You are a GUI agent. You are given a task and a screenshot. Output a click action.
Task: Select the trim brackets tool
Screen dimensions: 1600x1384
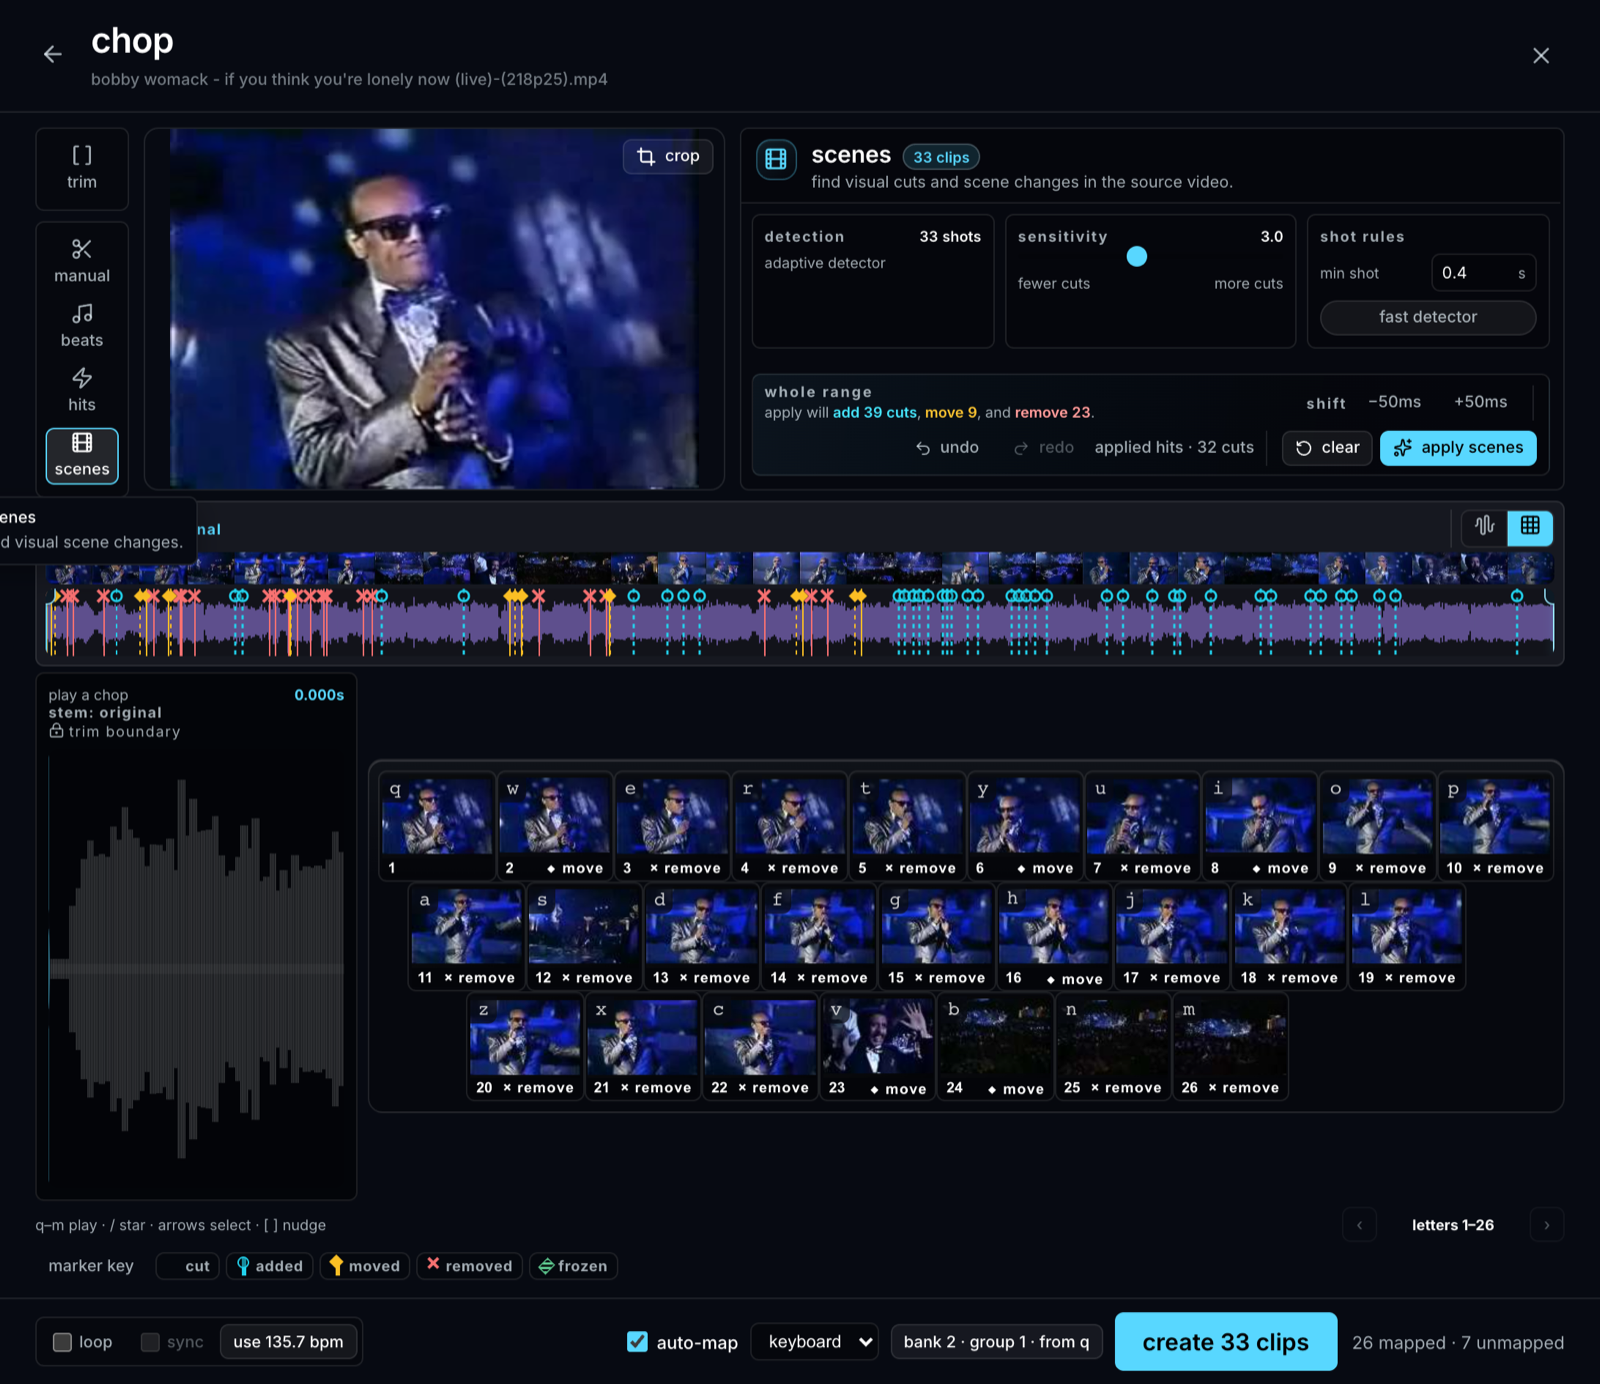click(x=82, y=168)
